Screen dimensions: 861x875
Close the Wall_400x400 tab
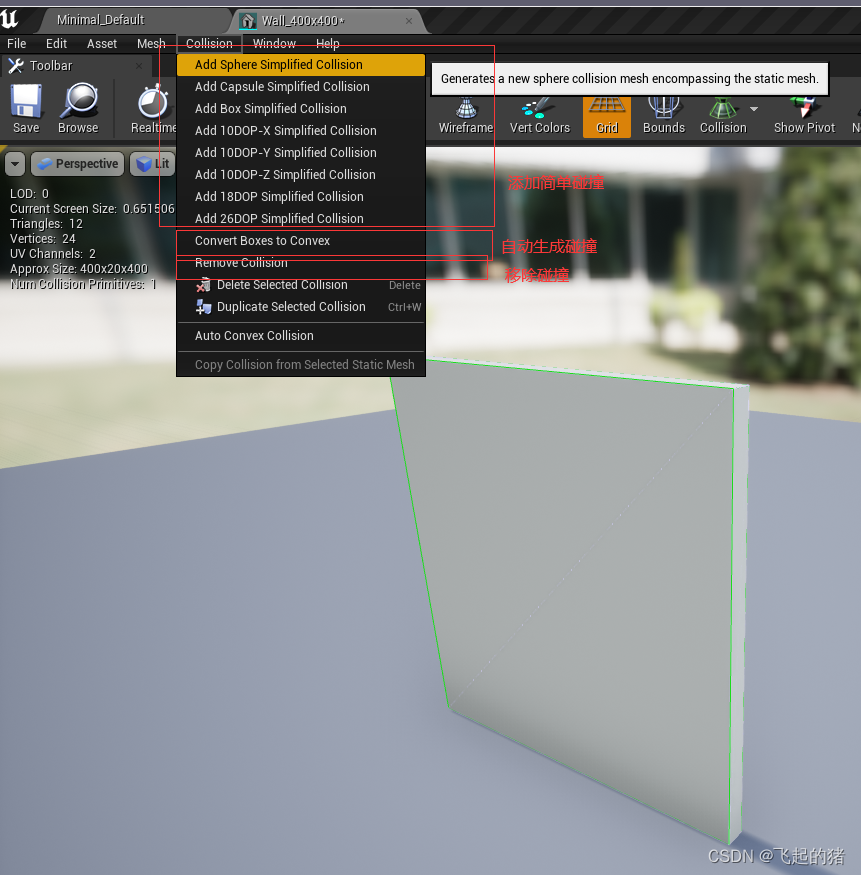[x=409, y=21]
